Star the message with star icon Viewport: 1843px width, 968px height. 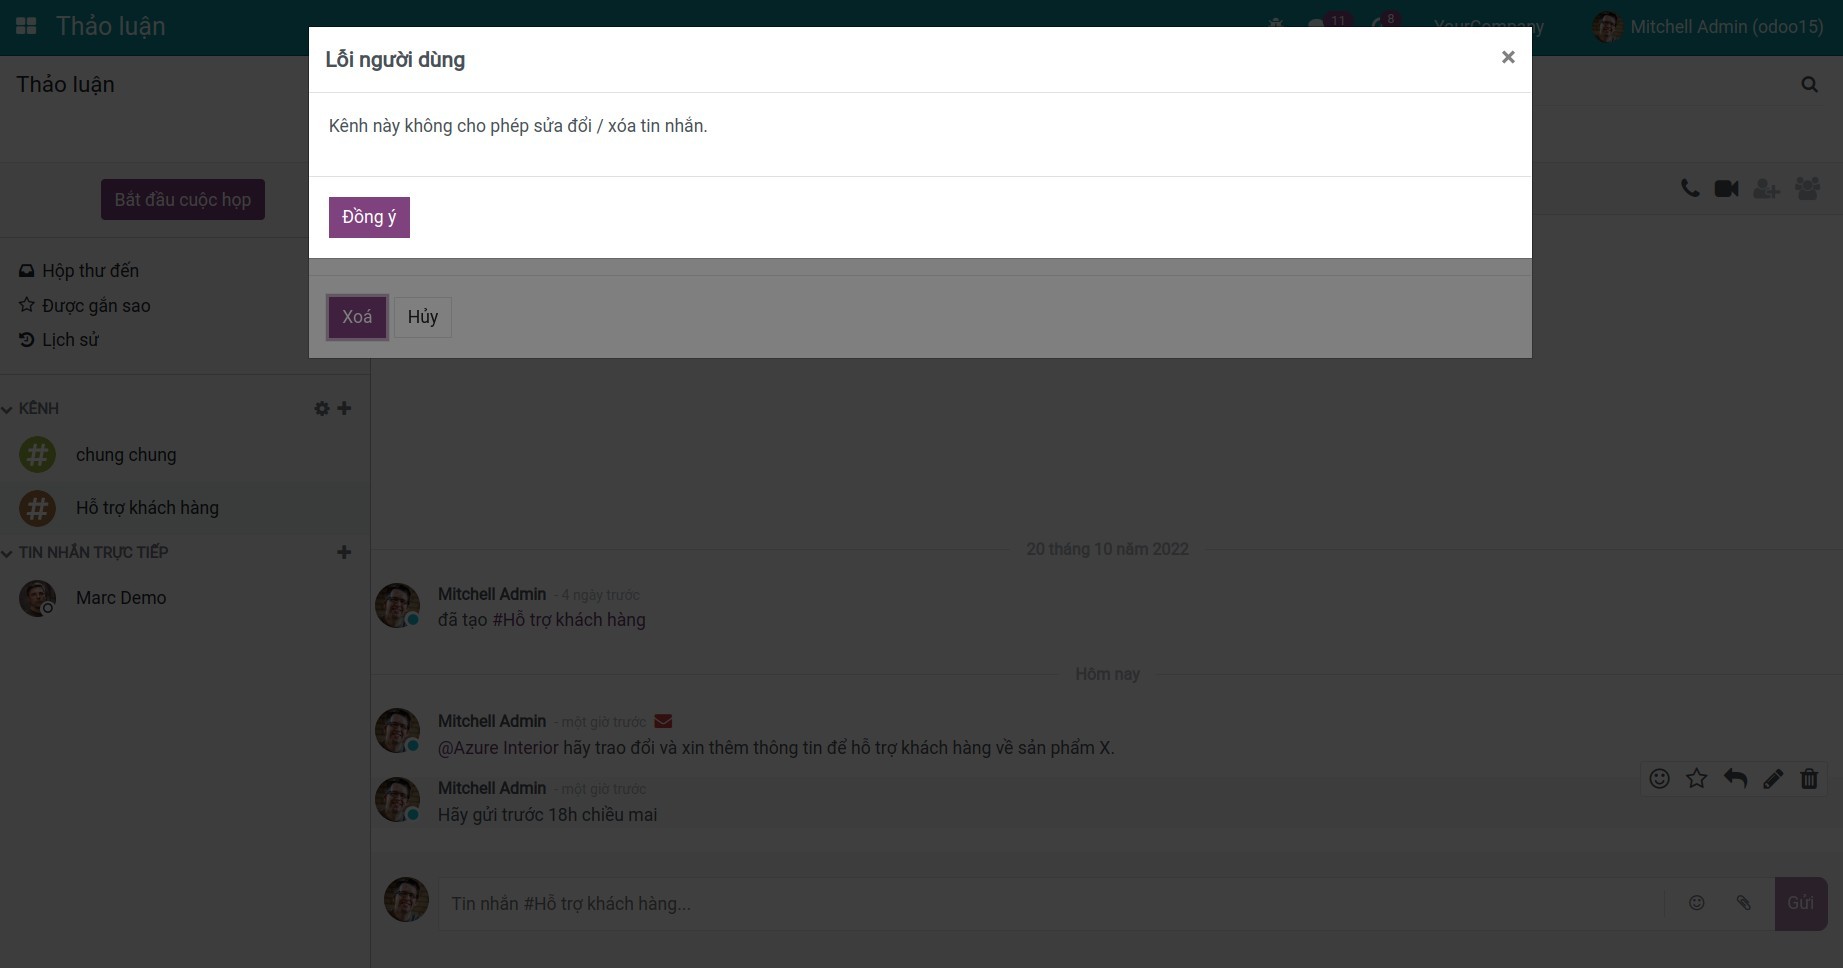[x=1696, y=779]
